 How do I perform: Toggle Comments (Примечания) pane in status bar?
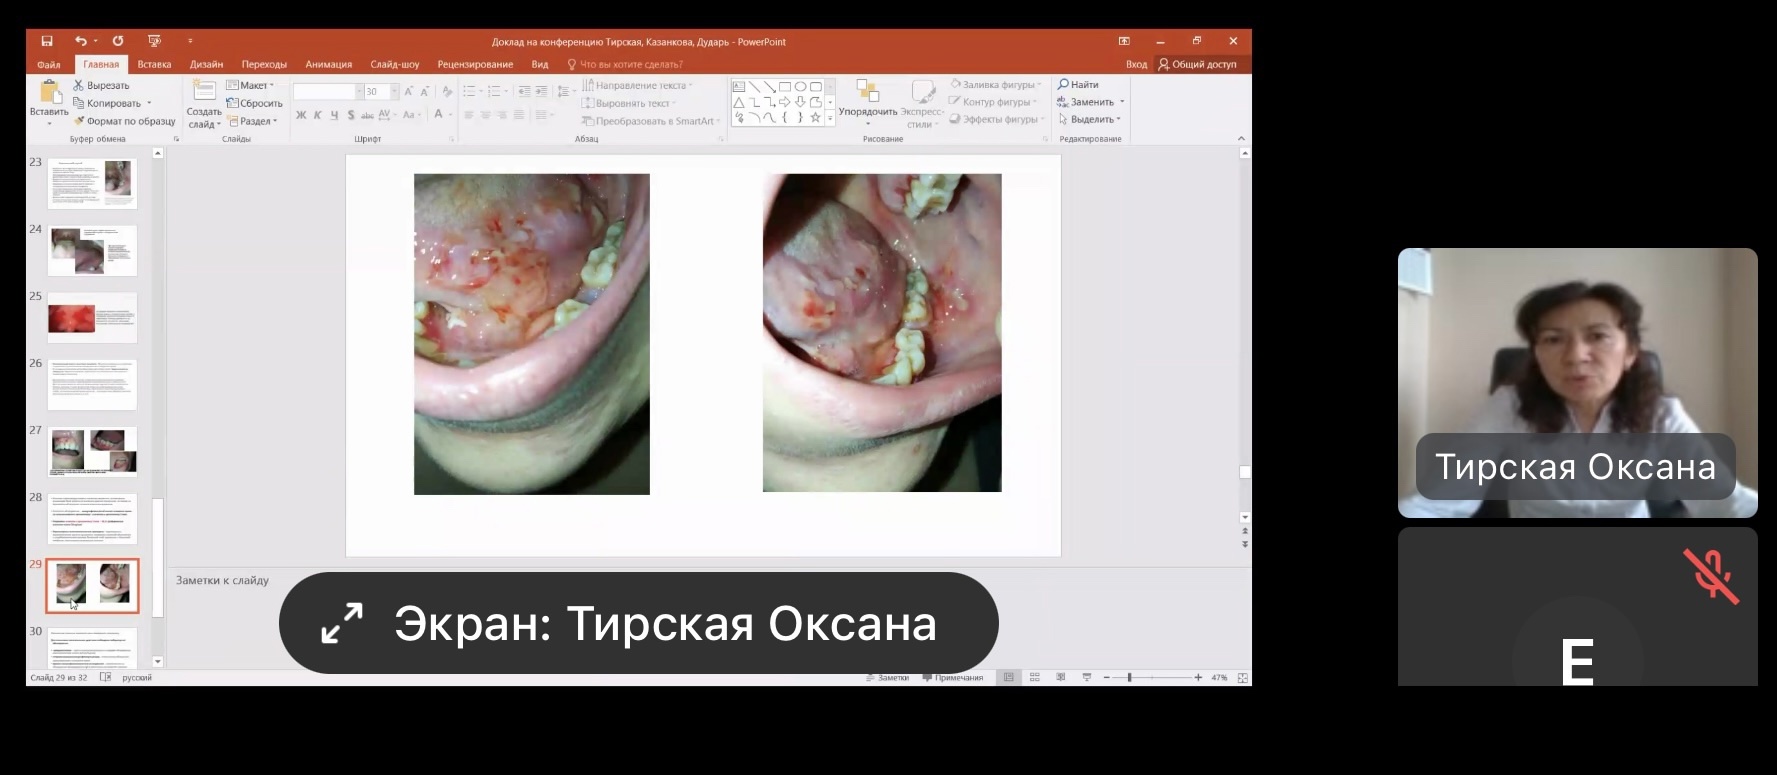pos(952,677)
